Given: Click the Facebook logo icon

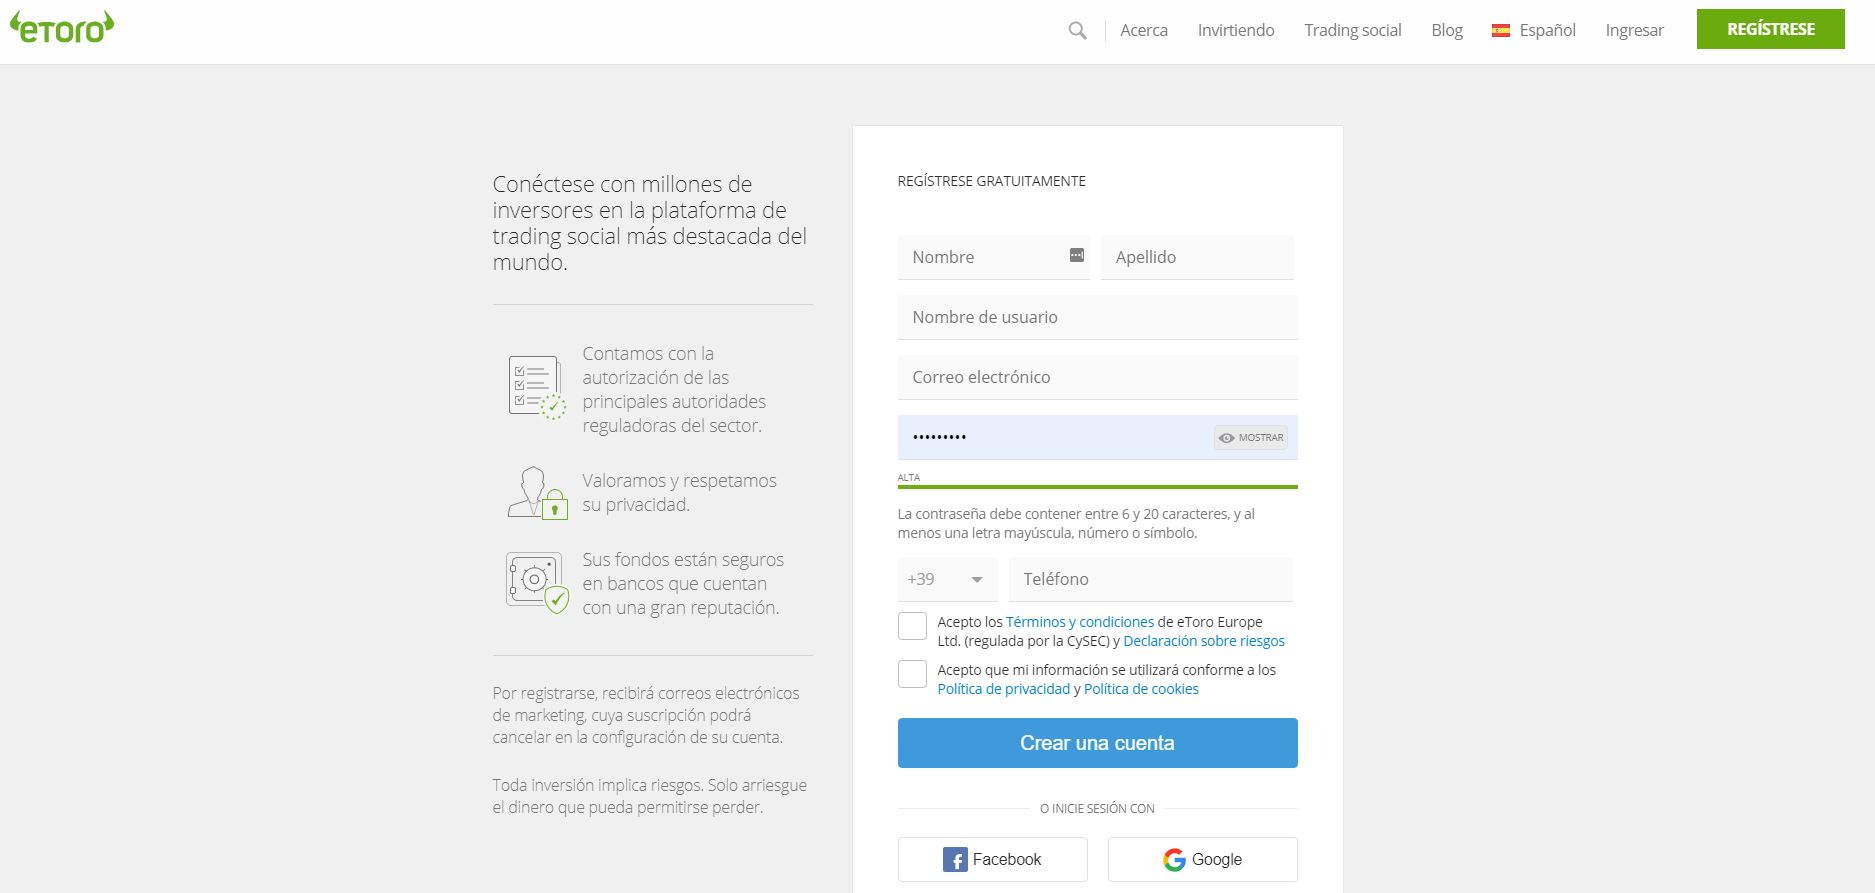Looking at the screenshot, I should (x=955, y=860).
